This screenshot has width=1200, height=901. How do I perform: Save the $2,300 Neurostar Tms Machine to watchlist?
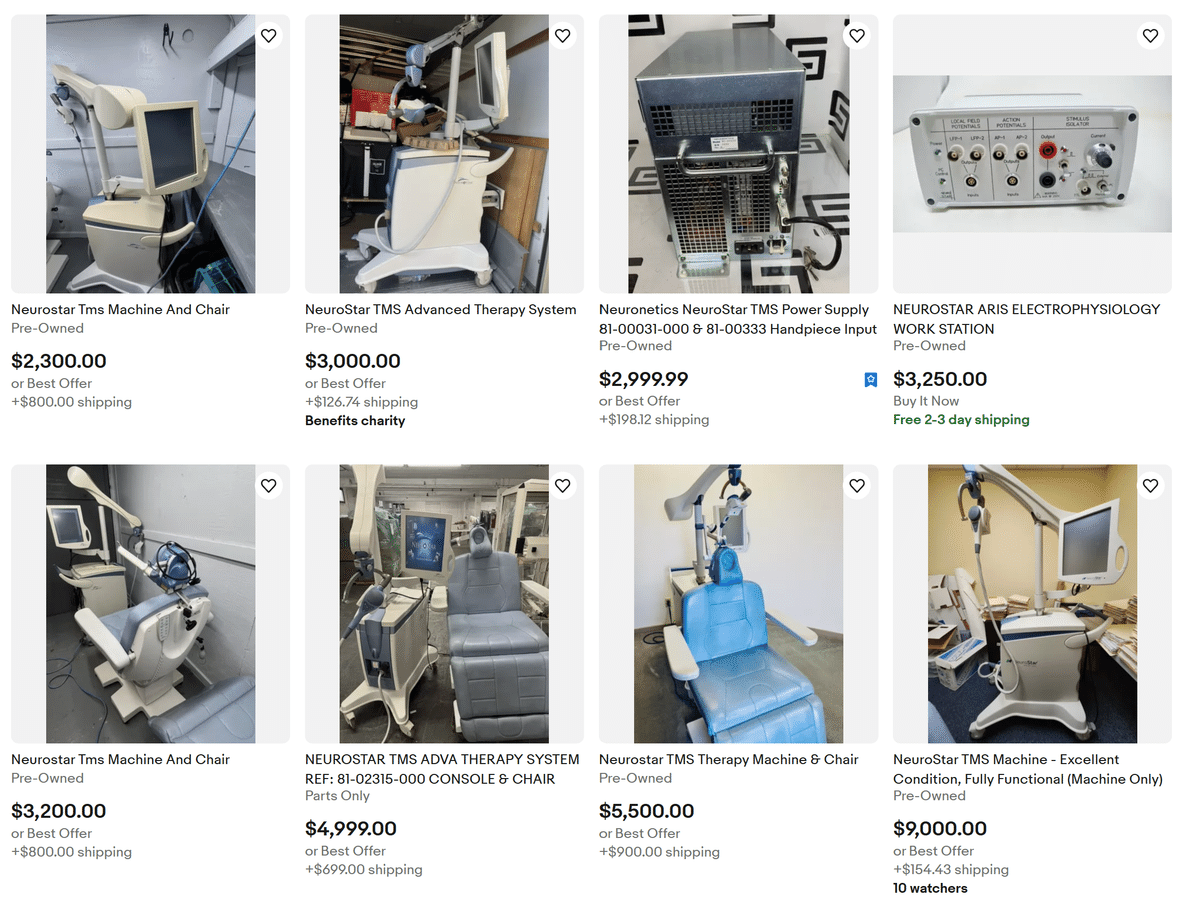point(268,36)
